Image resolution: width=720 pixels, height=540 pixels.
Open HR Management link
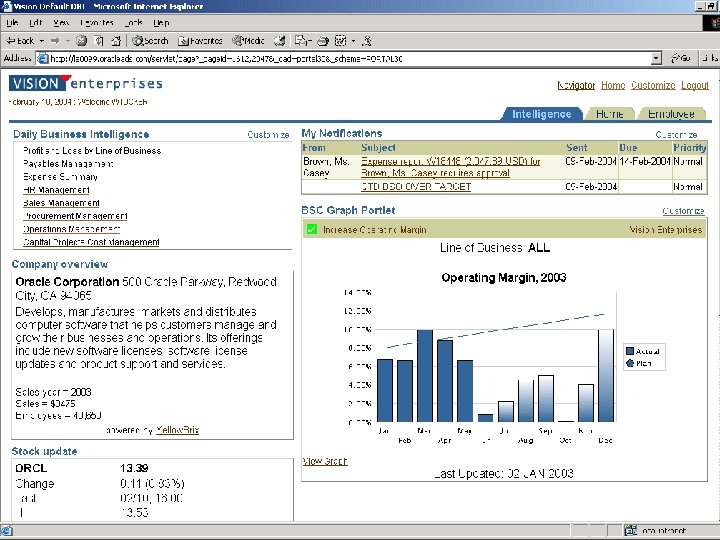click(56, 190)
